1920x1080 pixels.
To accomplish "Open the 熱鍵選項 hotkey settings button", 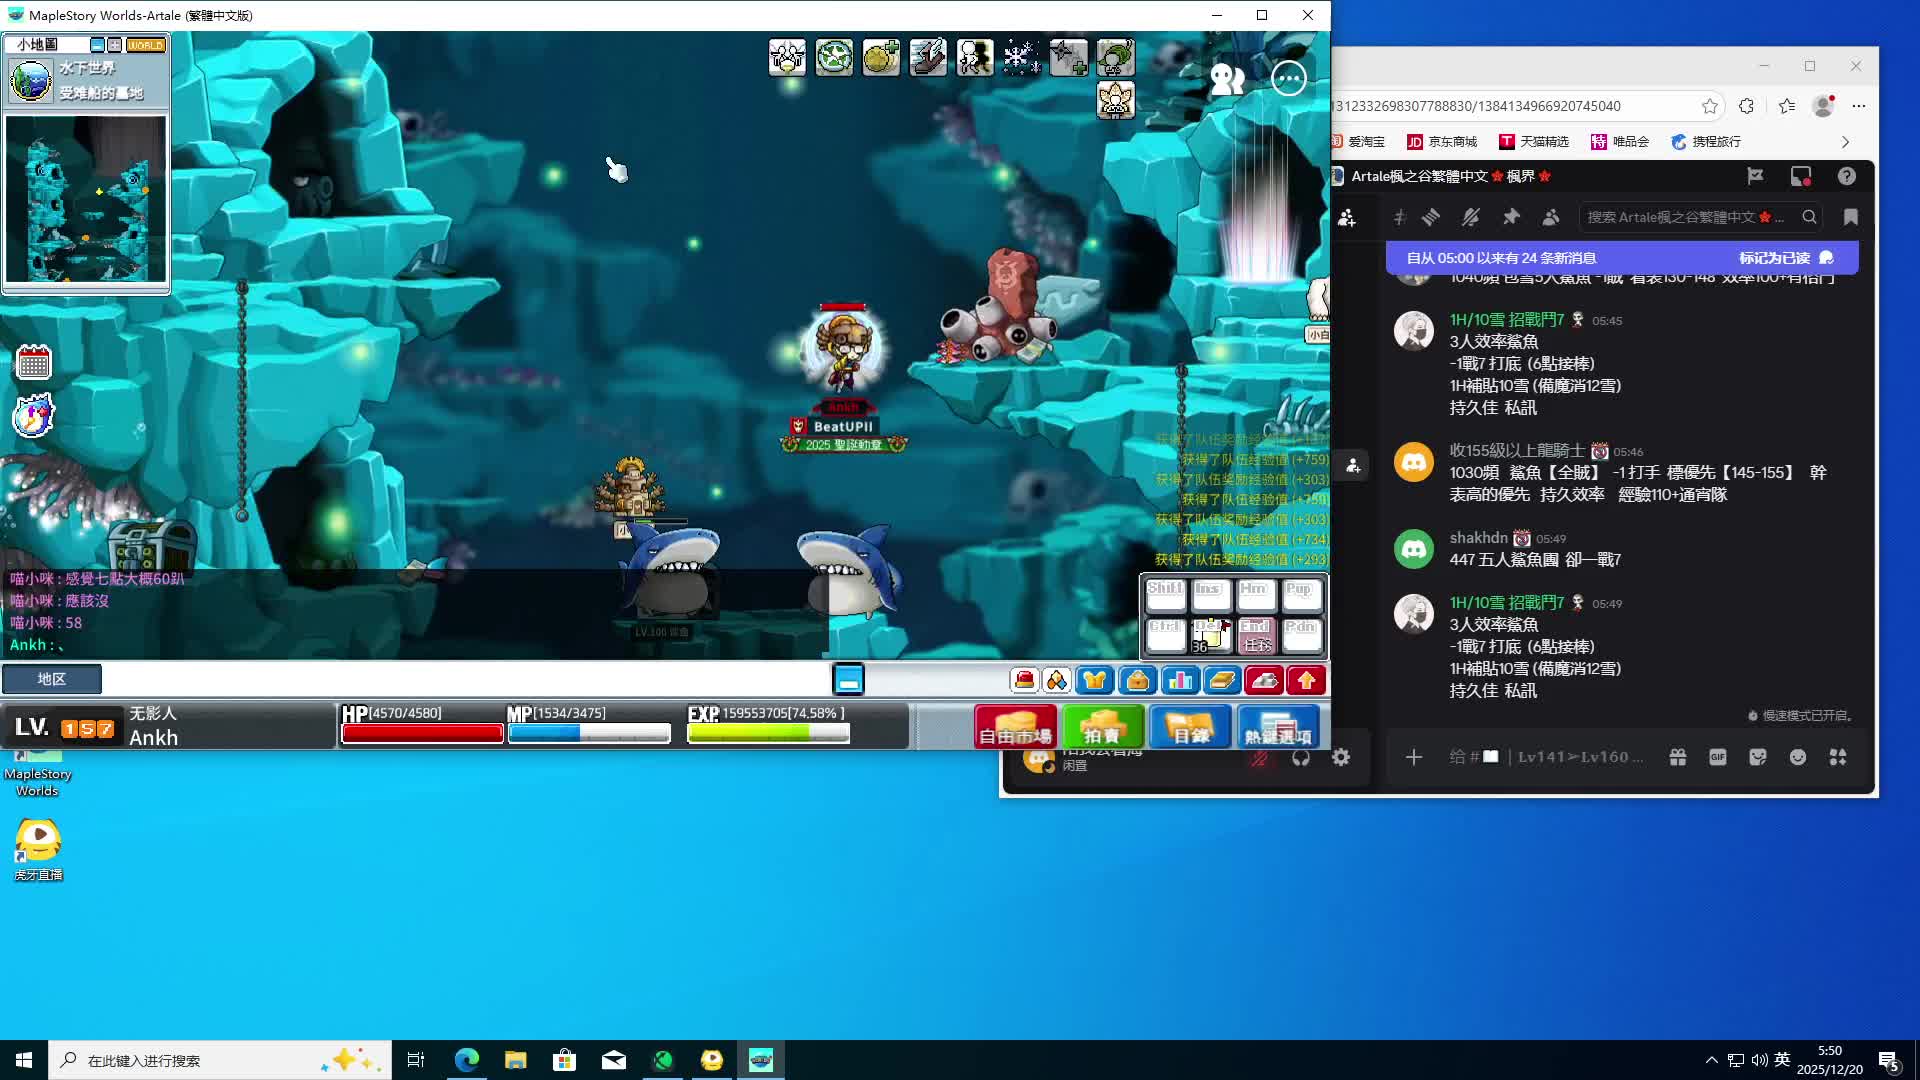I will click(x=1277, y=727).
